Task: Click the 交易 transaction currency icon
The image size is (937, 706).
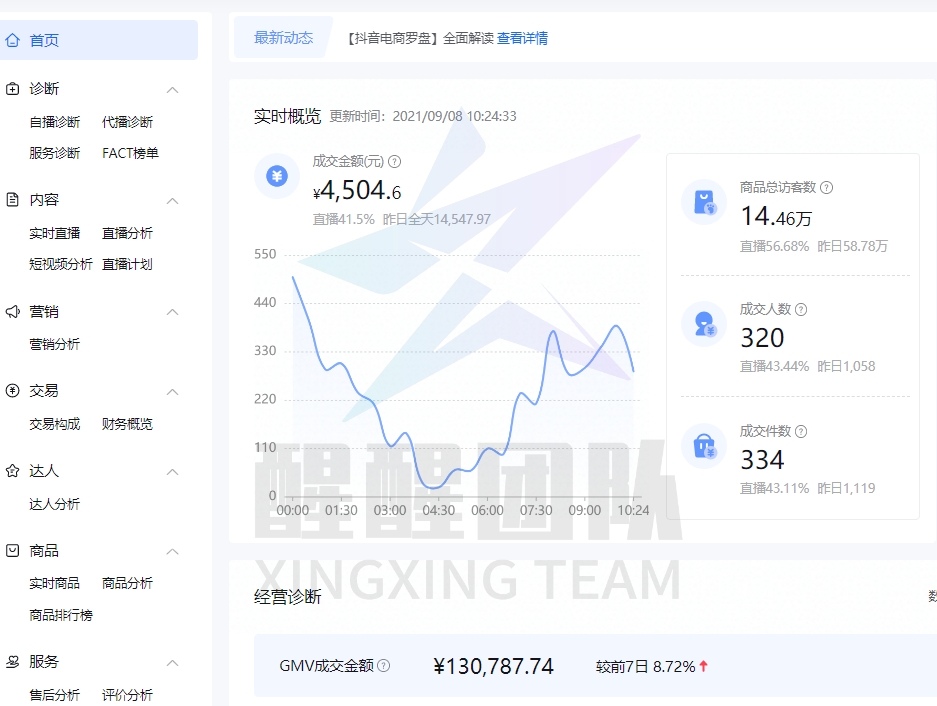Action: pos(11,391)
